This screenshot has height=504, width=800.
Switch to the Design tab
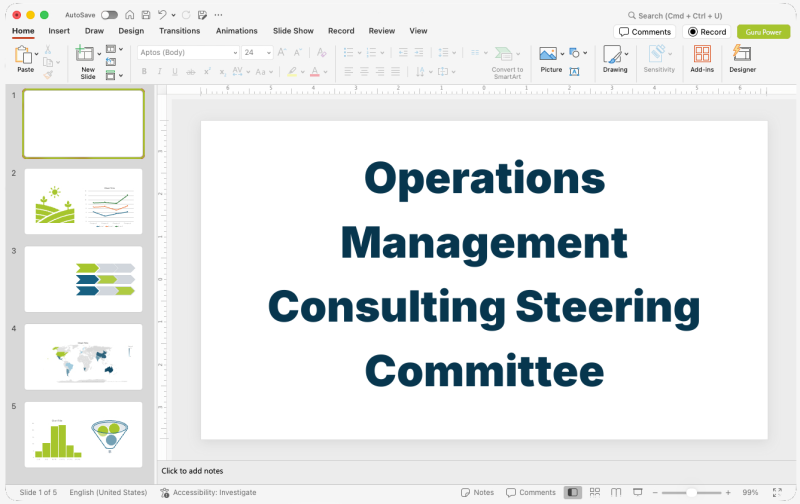(x=131, y=31)
